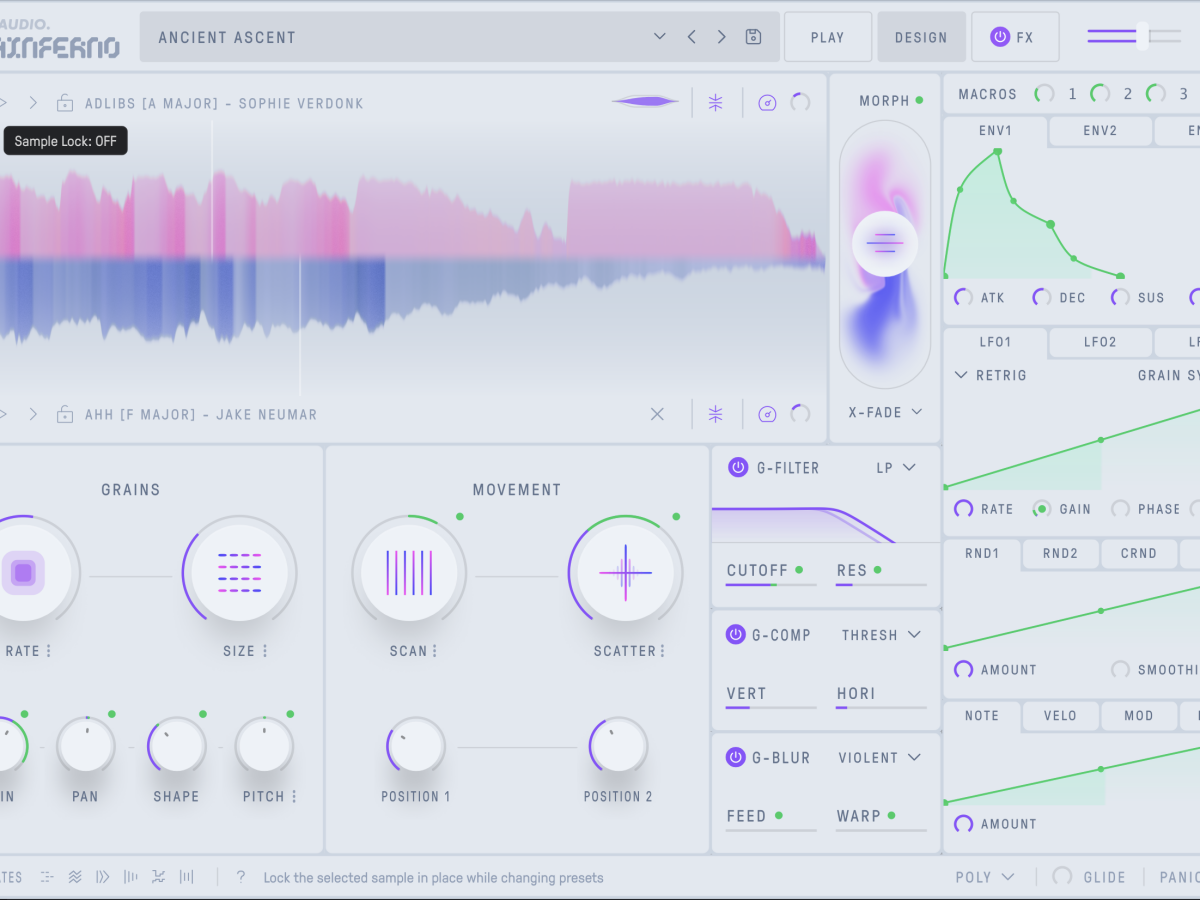1200x900 pixels.
Task: Select the LFO2 tab
Action: tap(1100, 342)
